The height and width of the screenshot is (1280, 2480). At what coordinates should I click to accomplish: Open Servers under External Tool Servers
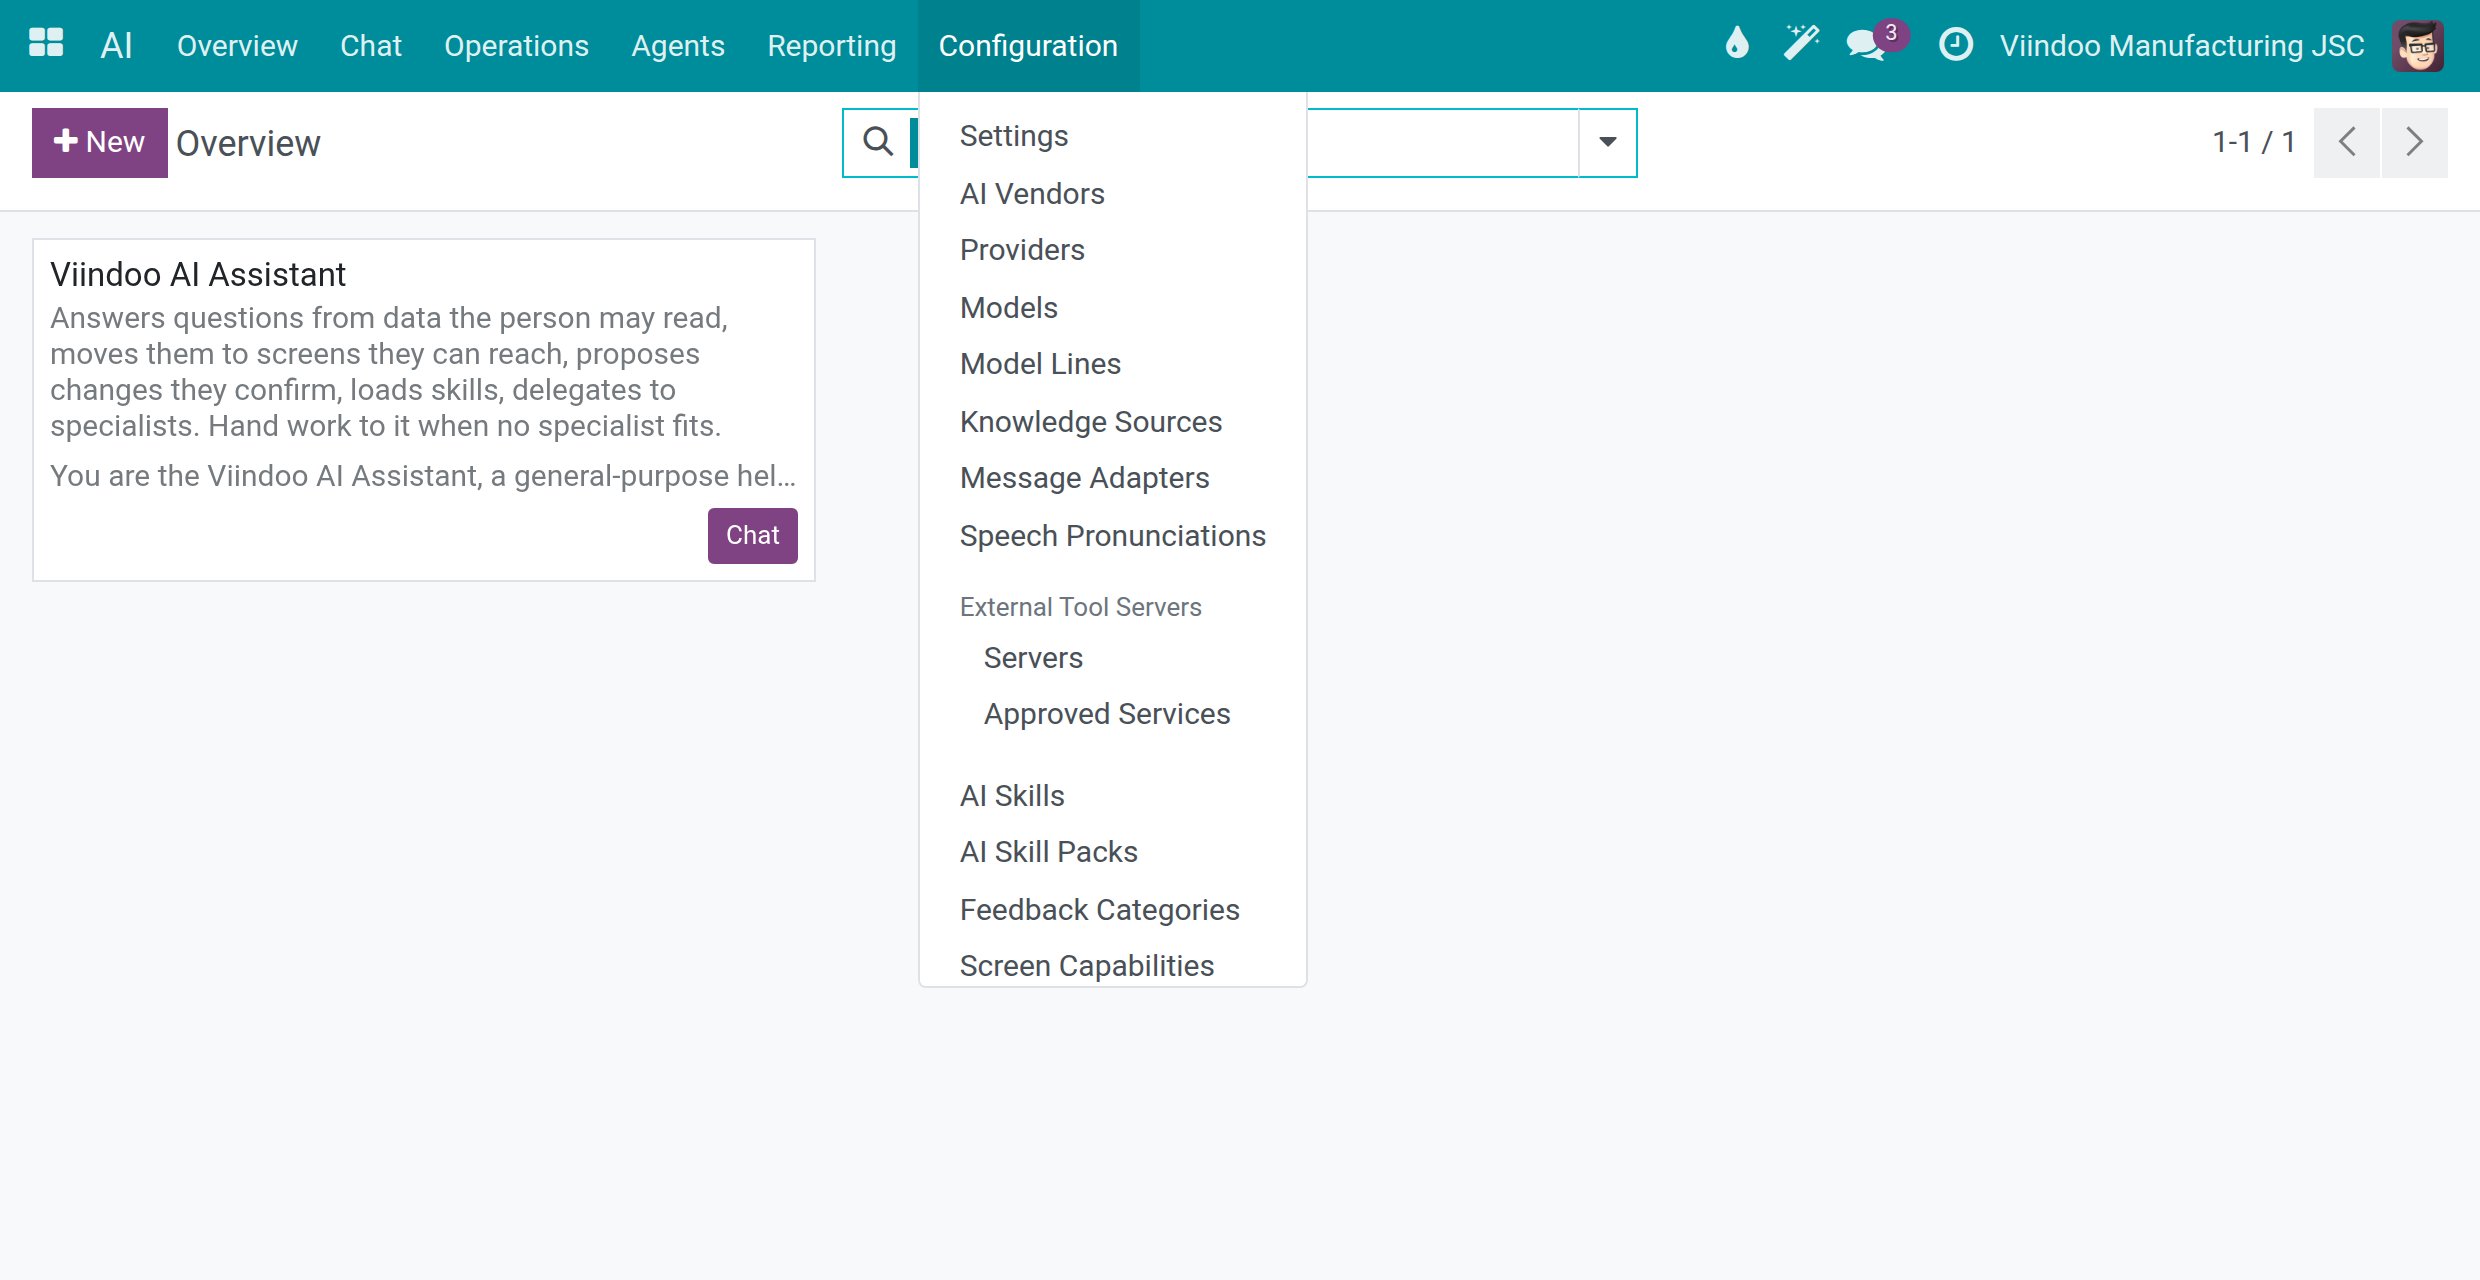point(1112,657)
